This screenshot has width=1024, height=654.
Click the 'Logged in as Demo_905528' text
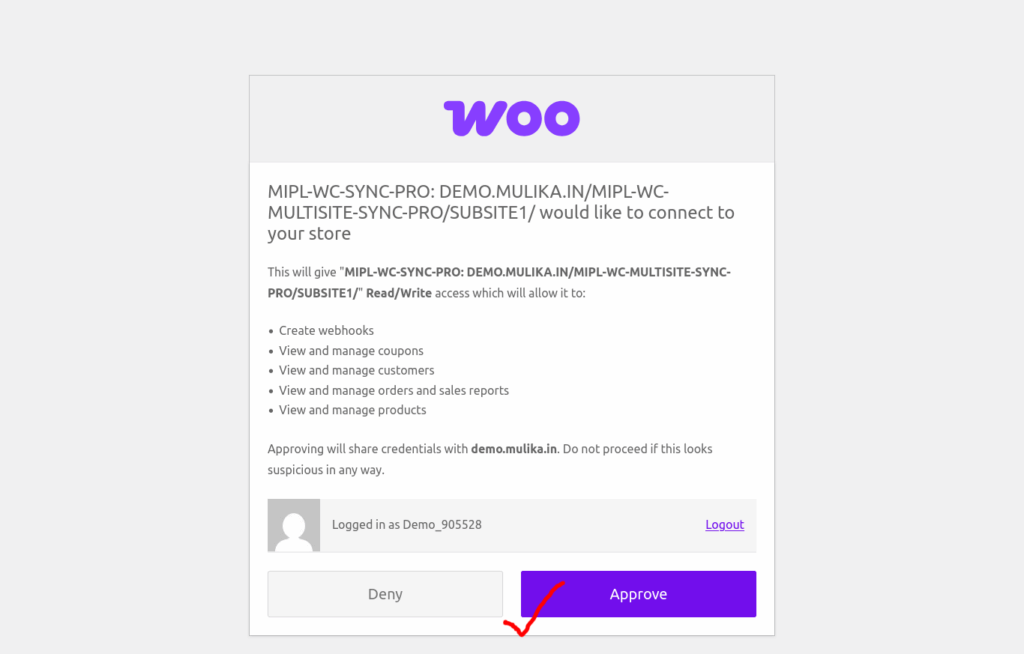[406, 525]
